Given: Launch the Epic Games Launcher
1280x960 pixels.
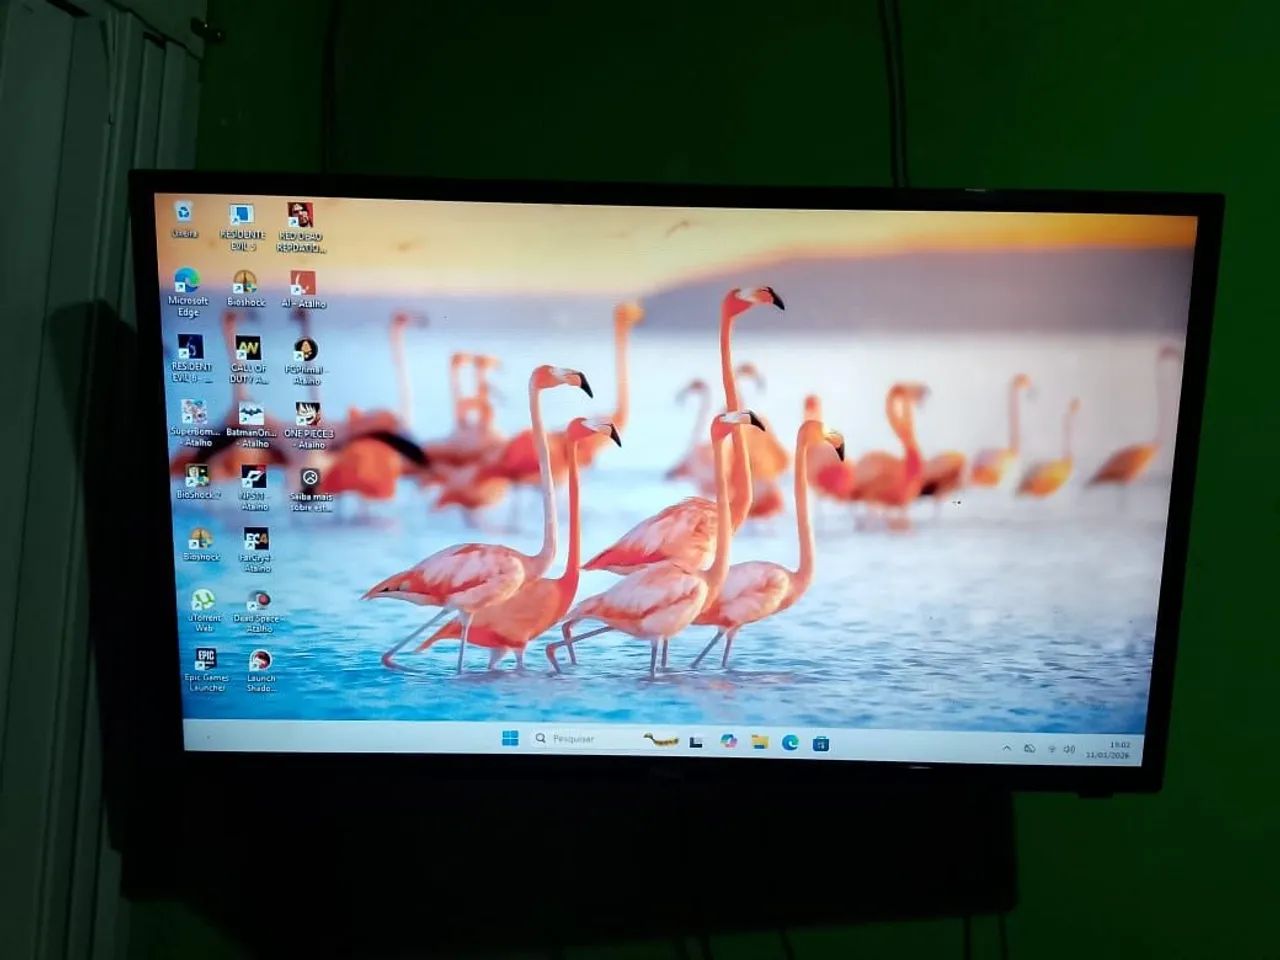Looking at the screenshot, I should pos(206,659).
